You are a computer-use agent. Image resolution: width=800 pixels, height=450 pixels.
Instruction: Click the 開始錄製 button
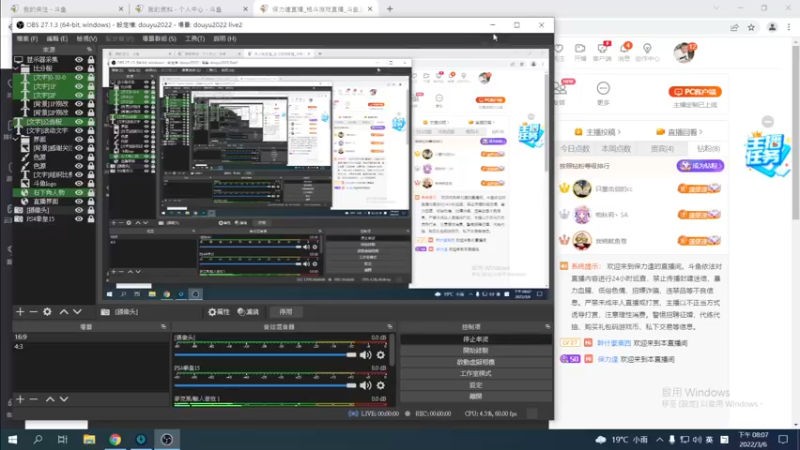[476, 351]
